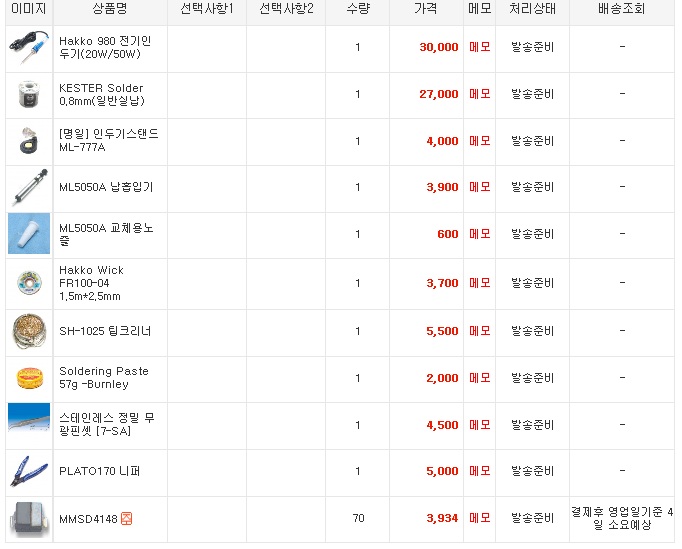Image resolution: width=682 pixels, height=549 pixels.
Task: Open the PLATO170 니퍼 thumbnail
Action: [29, 471]
